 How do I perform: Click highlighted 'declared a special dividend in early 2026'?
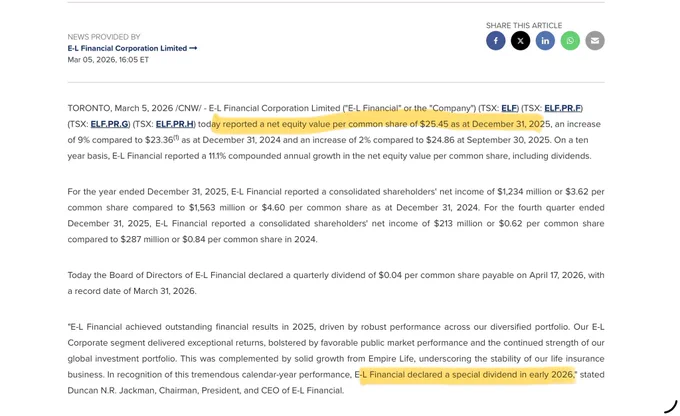[491, 375]
